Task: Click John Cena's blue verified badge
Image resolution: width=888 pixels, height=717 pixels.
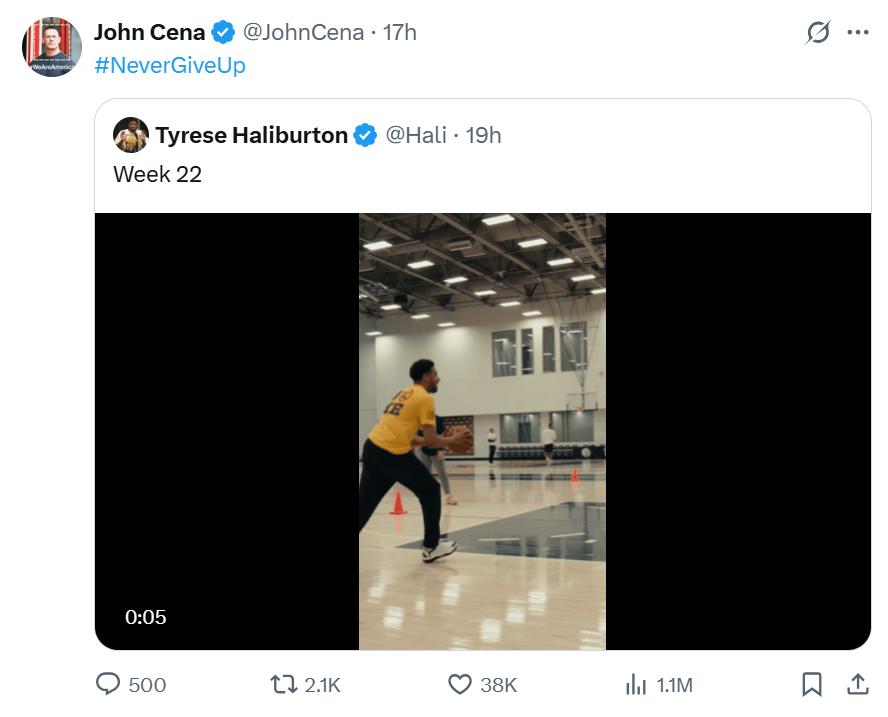Action: [x=223, y=32]
